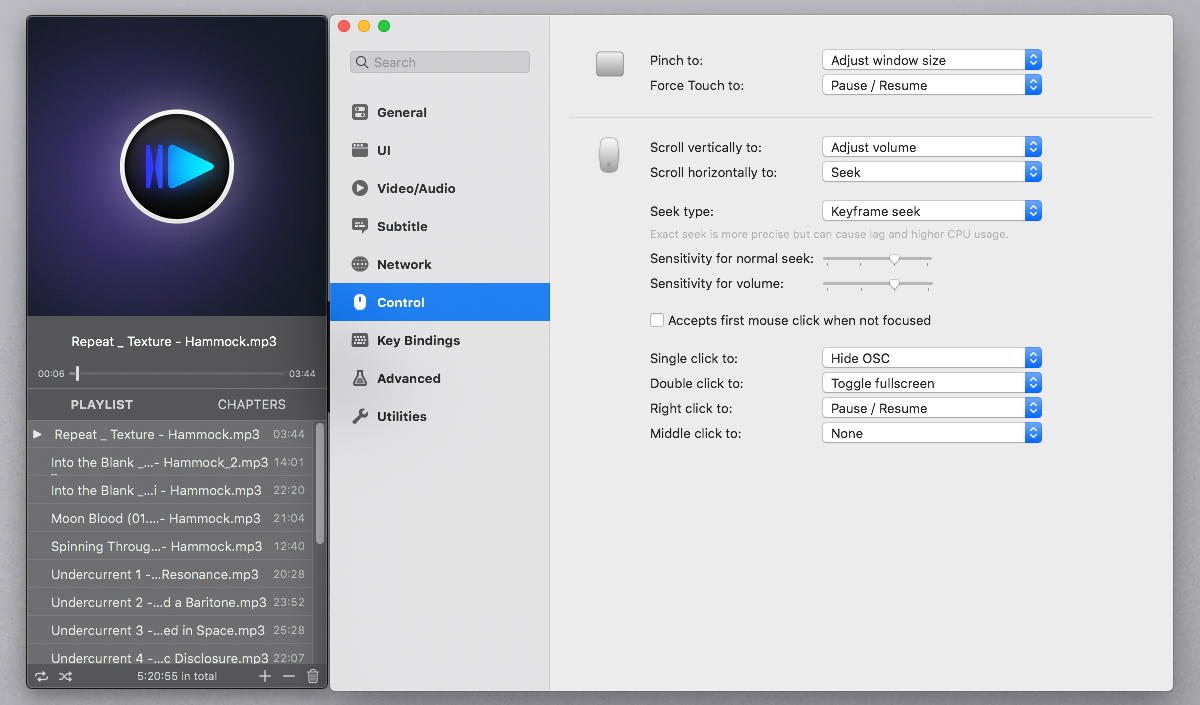Open the 'Middle click to' dropdown
Viewport: 1200px width, 705px height.
(931, 433)
